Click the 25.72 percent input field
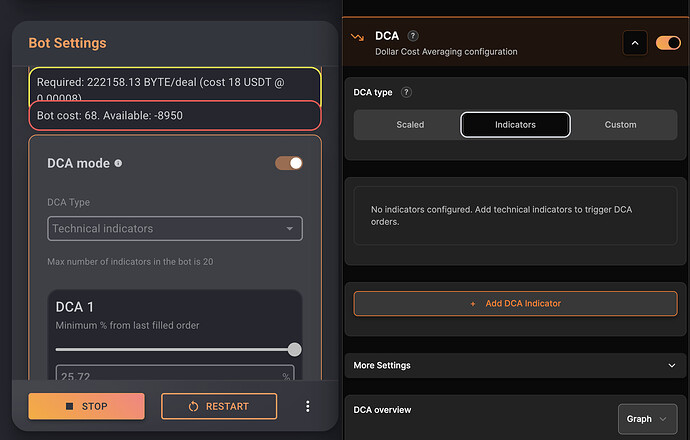 click(175, 373)
